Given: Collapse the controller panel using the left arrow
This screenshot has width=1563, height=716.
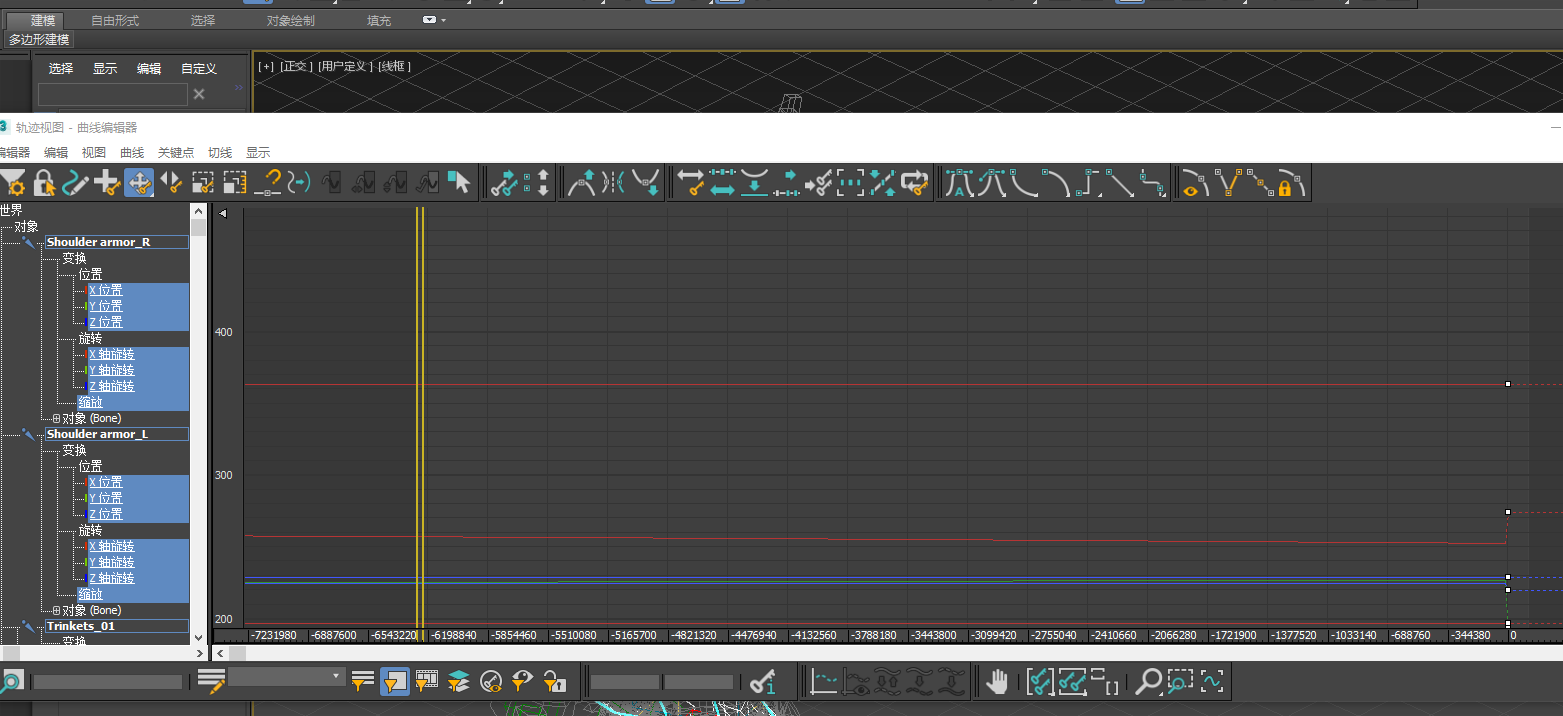Looking at the screenshot, I should click(223, 213).
